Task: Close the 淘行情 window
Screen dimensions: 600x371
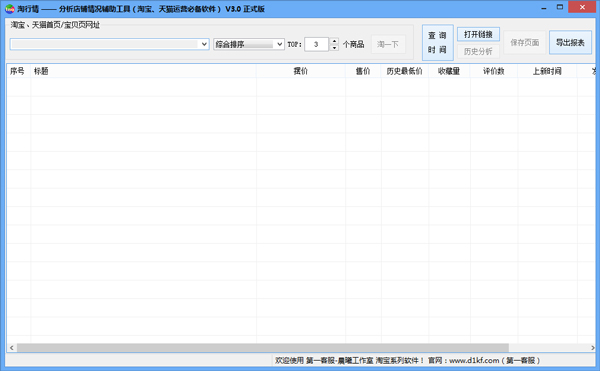Action: tap(582, 7)
